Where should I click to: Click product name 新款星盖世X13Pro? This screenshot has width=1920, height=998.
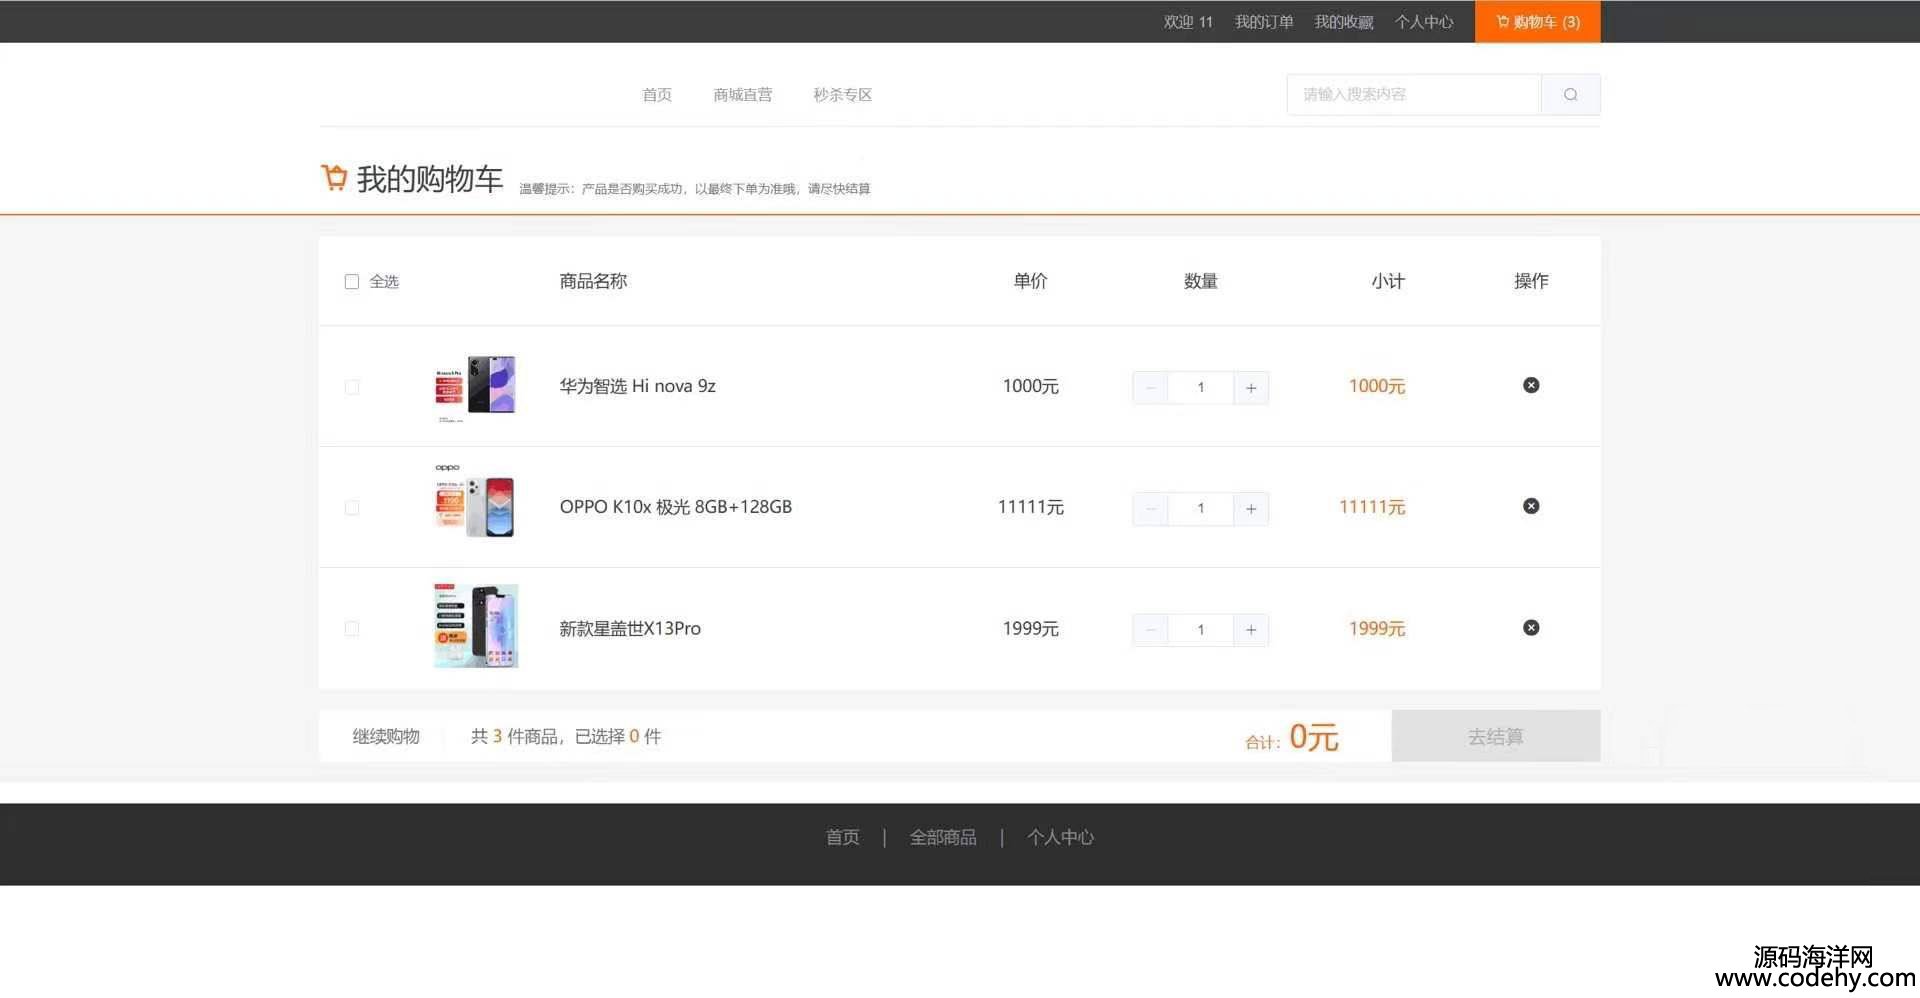coord(630,629)
